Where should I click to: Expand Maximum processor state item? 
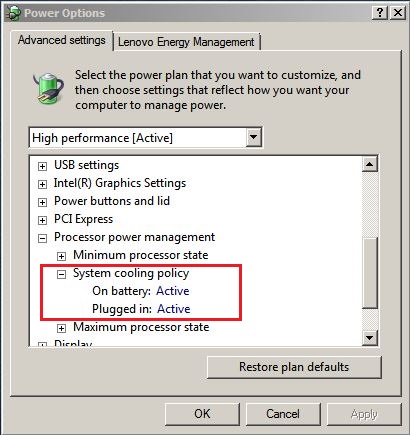pyautogui.click(x=61, y=328)
